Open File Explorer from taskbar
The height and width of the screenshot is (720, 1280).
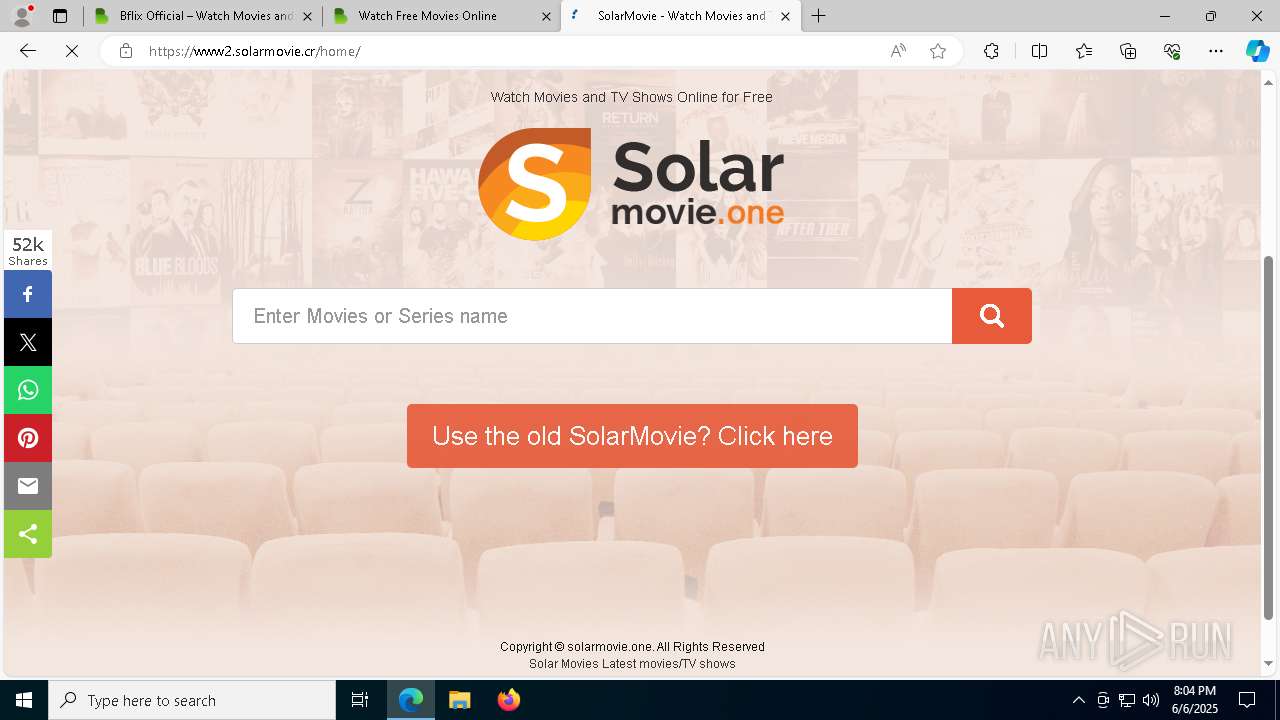(x=459, y=700)
